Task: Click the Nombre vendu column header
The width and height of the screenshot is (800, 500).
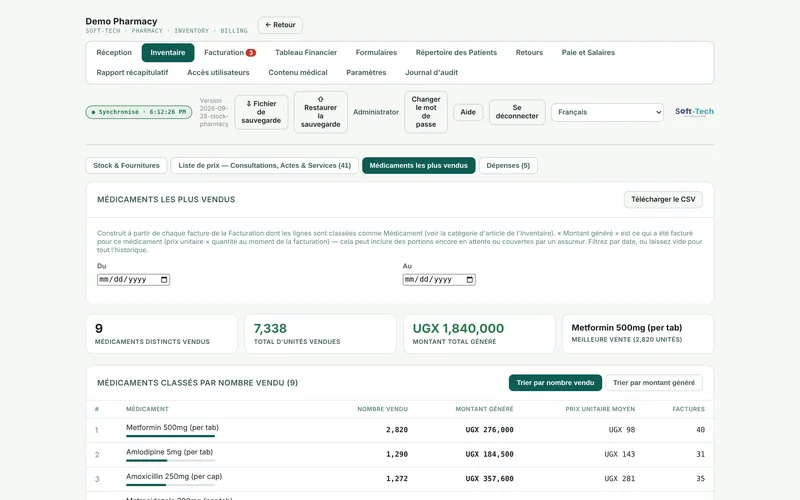Action: click(382, 409)
